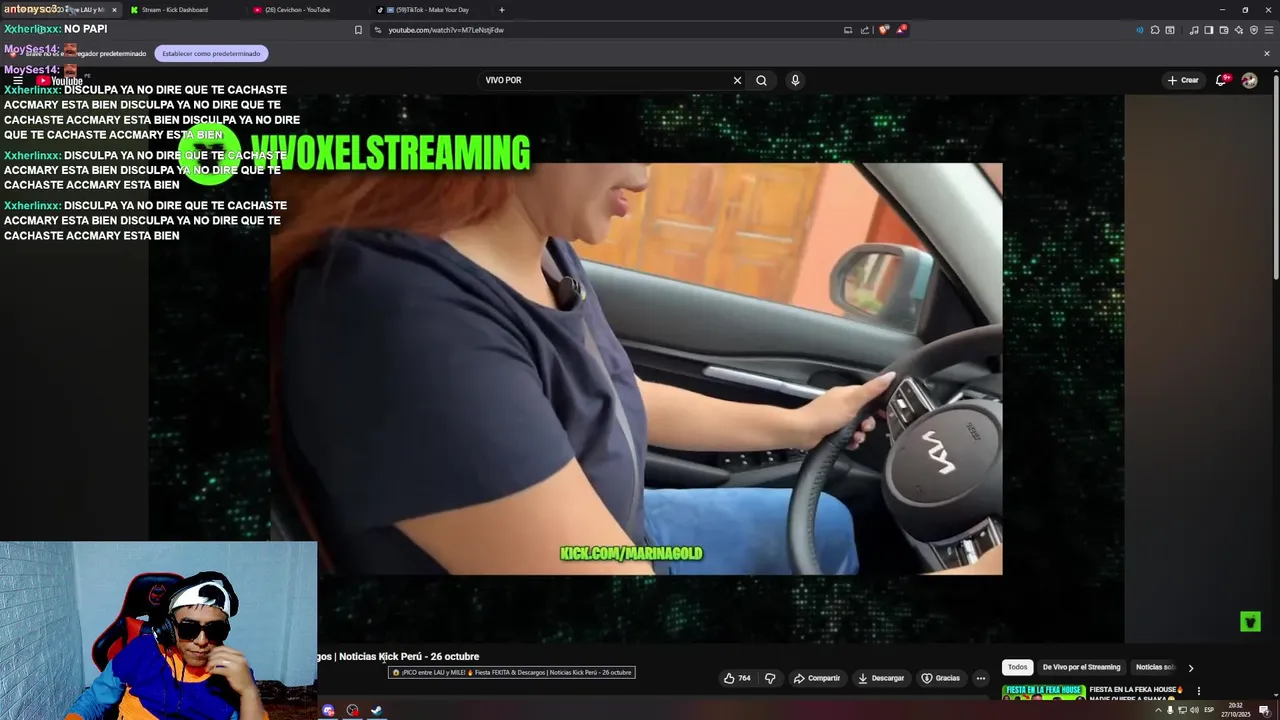Open the Compartir share dialog
Image resolution: width=1280 pixels, height=720 pixels.
pyautogui.click(x=817, y=678)
